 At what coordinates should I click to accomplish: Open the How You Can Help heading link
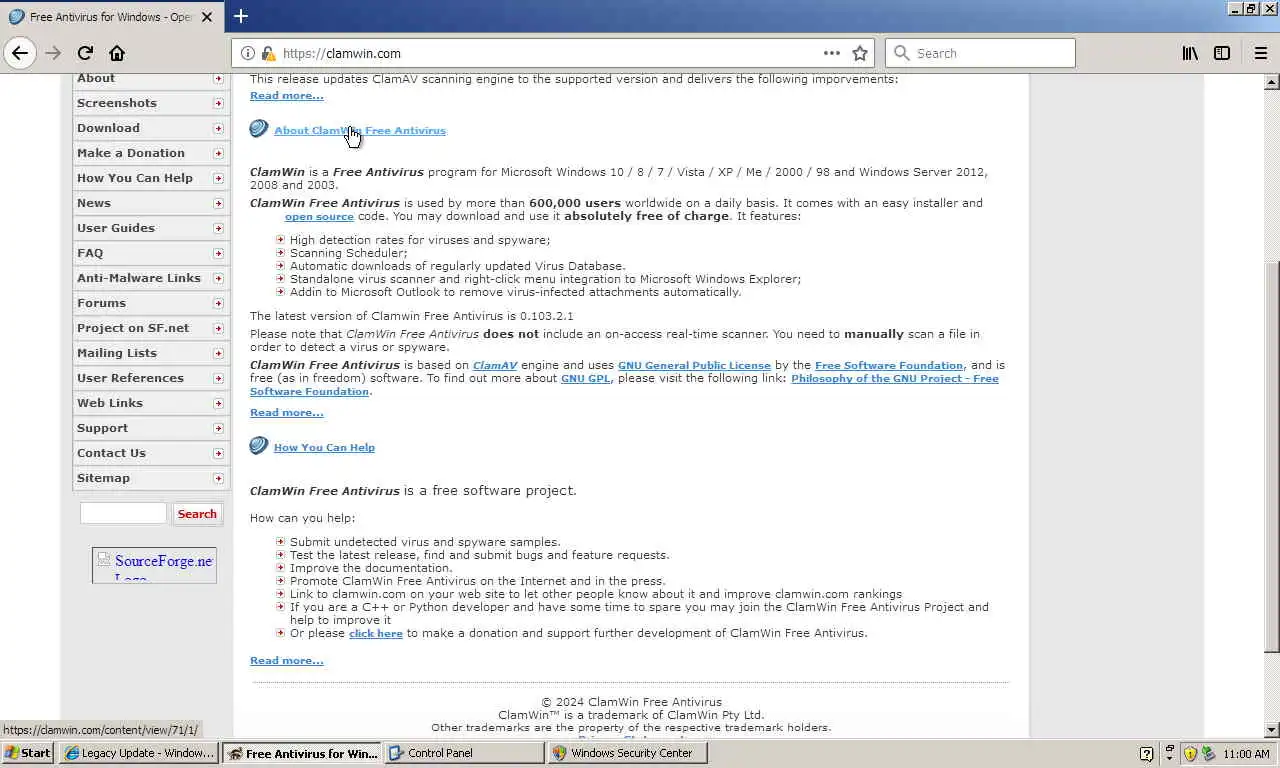click(324, 447)
